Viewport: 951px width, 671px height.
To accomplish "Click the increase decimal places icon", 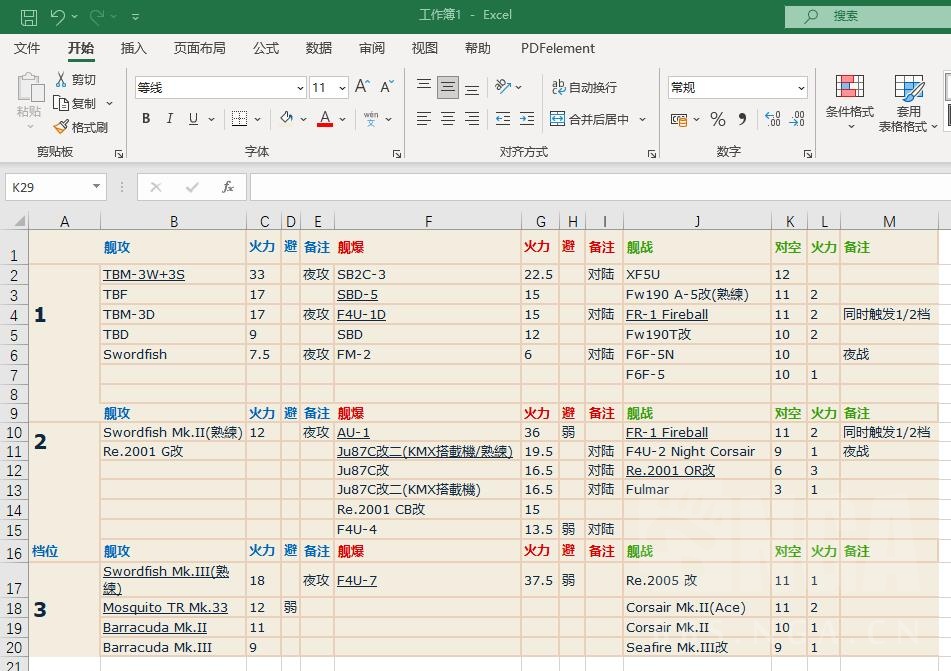I will [x=772, y=119].
